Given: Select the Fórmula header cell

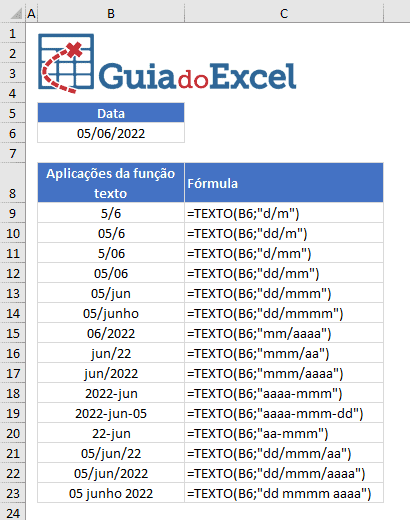Looking at the screenshot, I should click(284, 183).
